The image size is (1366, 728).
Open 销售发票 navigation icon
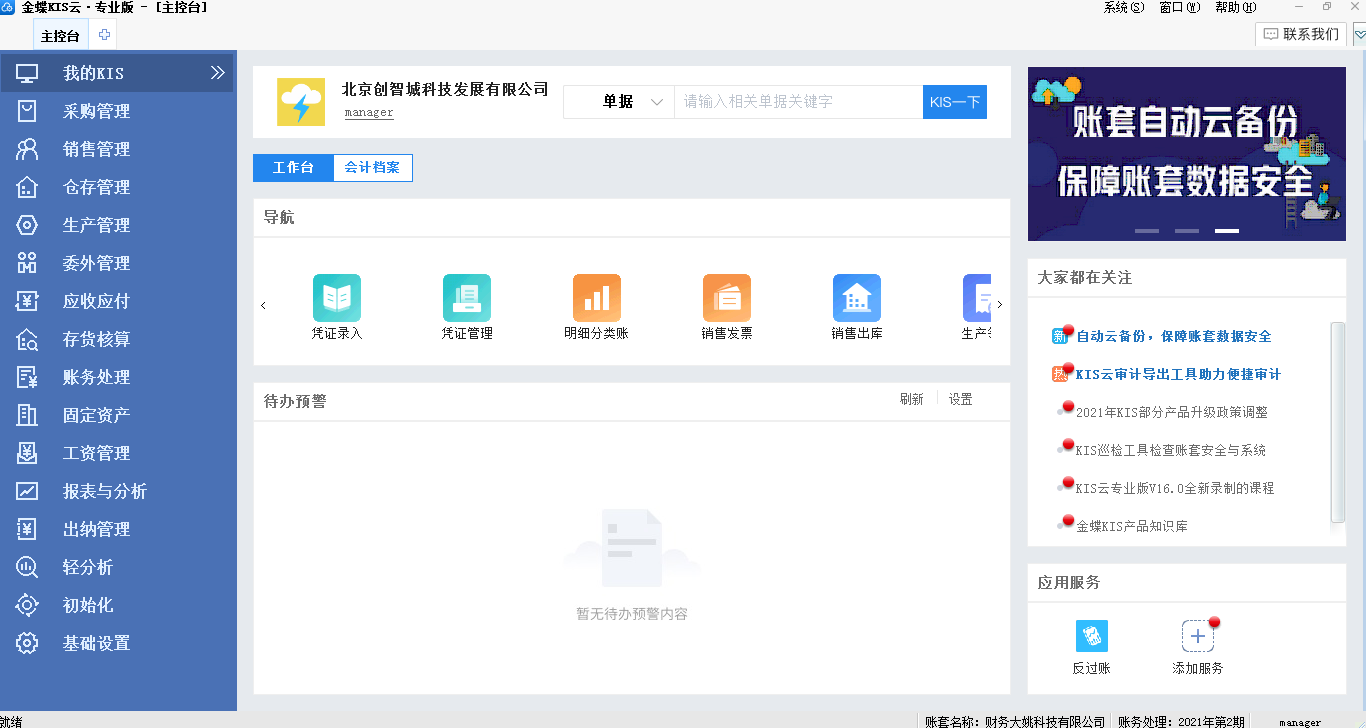coord(727,298)
